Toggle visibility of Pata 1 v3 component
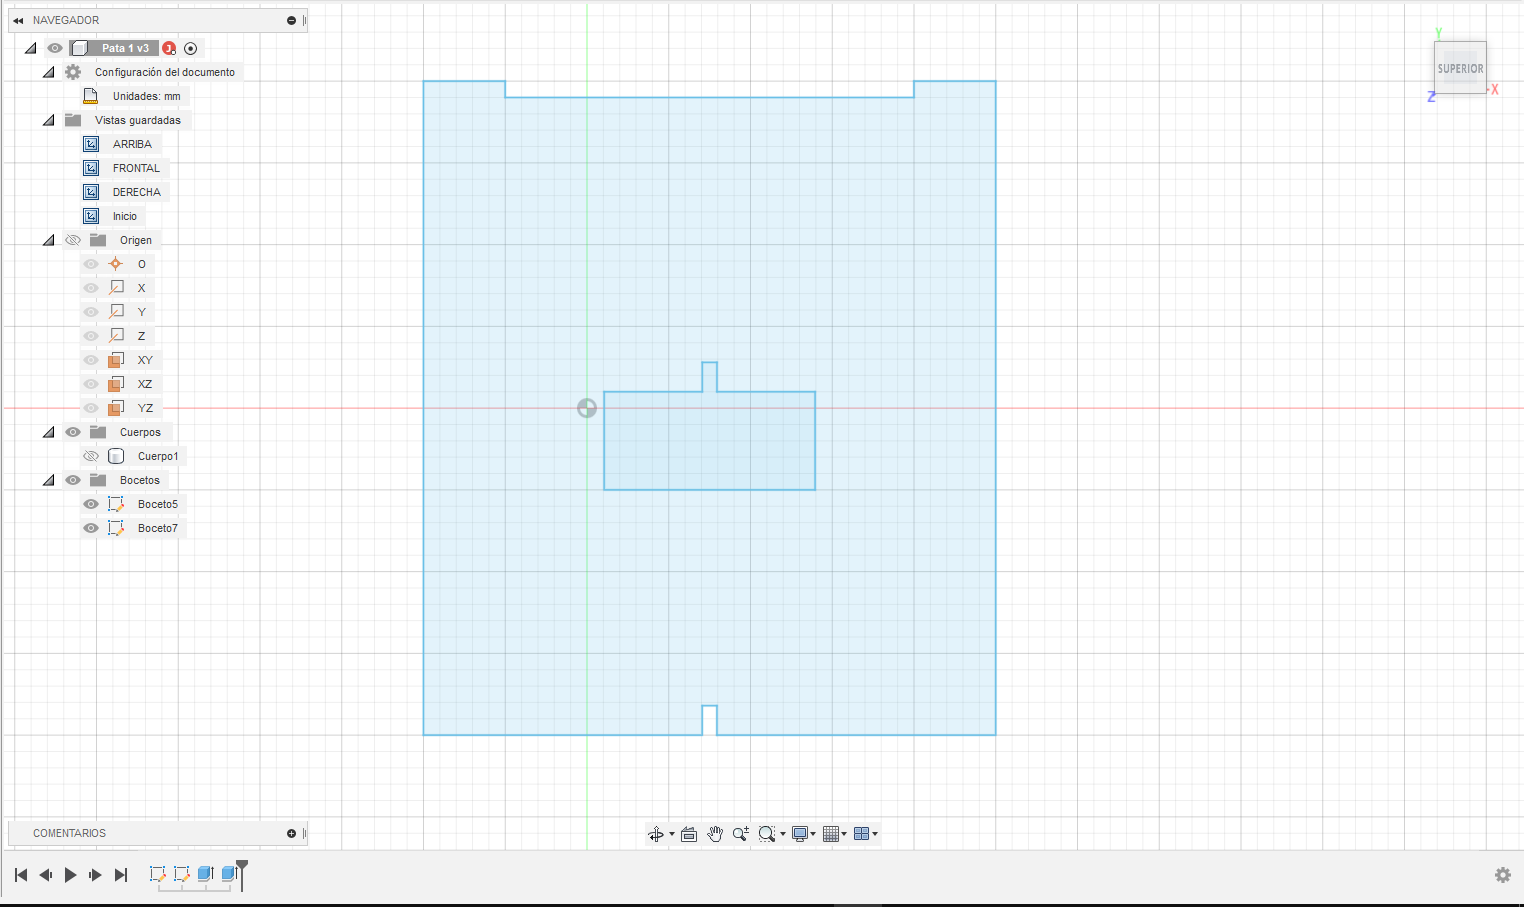 (55, 48)
